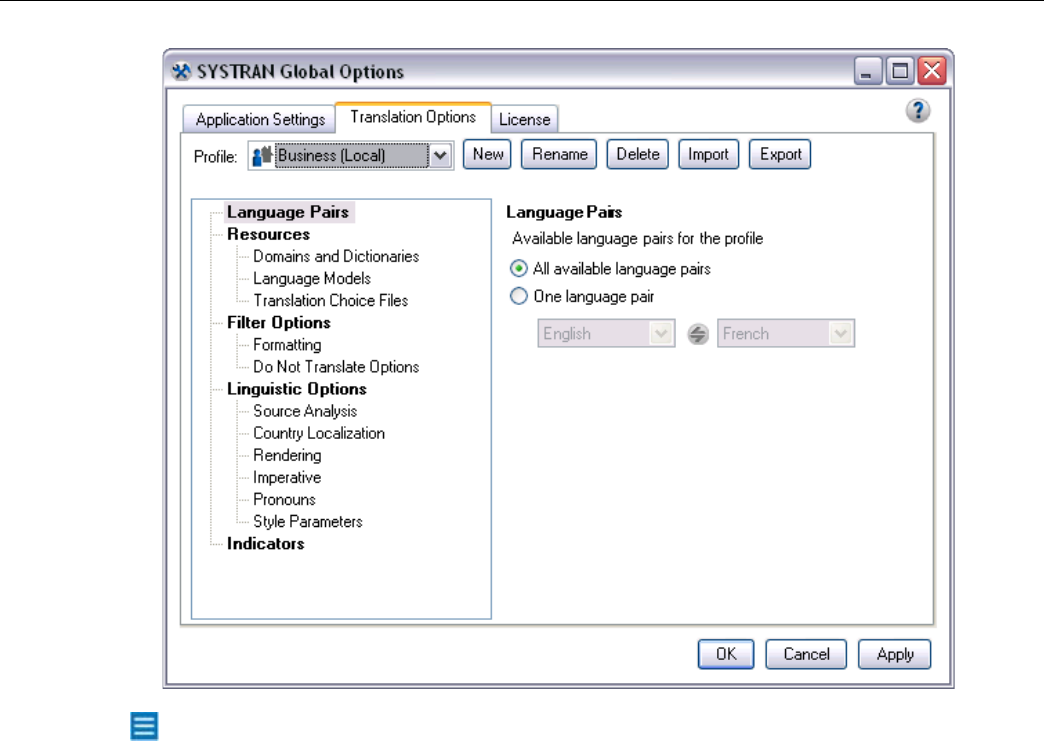Open the Profile dropdown arrow
The width and height of the screenshot is (1044, 741).
click(x=440, y=156)
